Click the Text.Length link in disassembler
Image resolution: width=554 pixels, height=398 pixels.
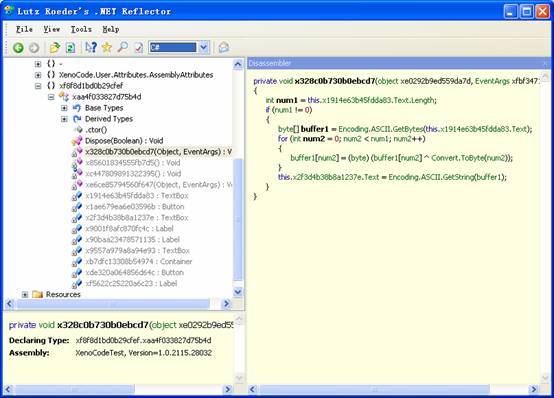pos(414,100)
